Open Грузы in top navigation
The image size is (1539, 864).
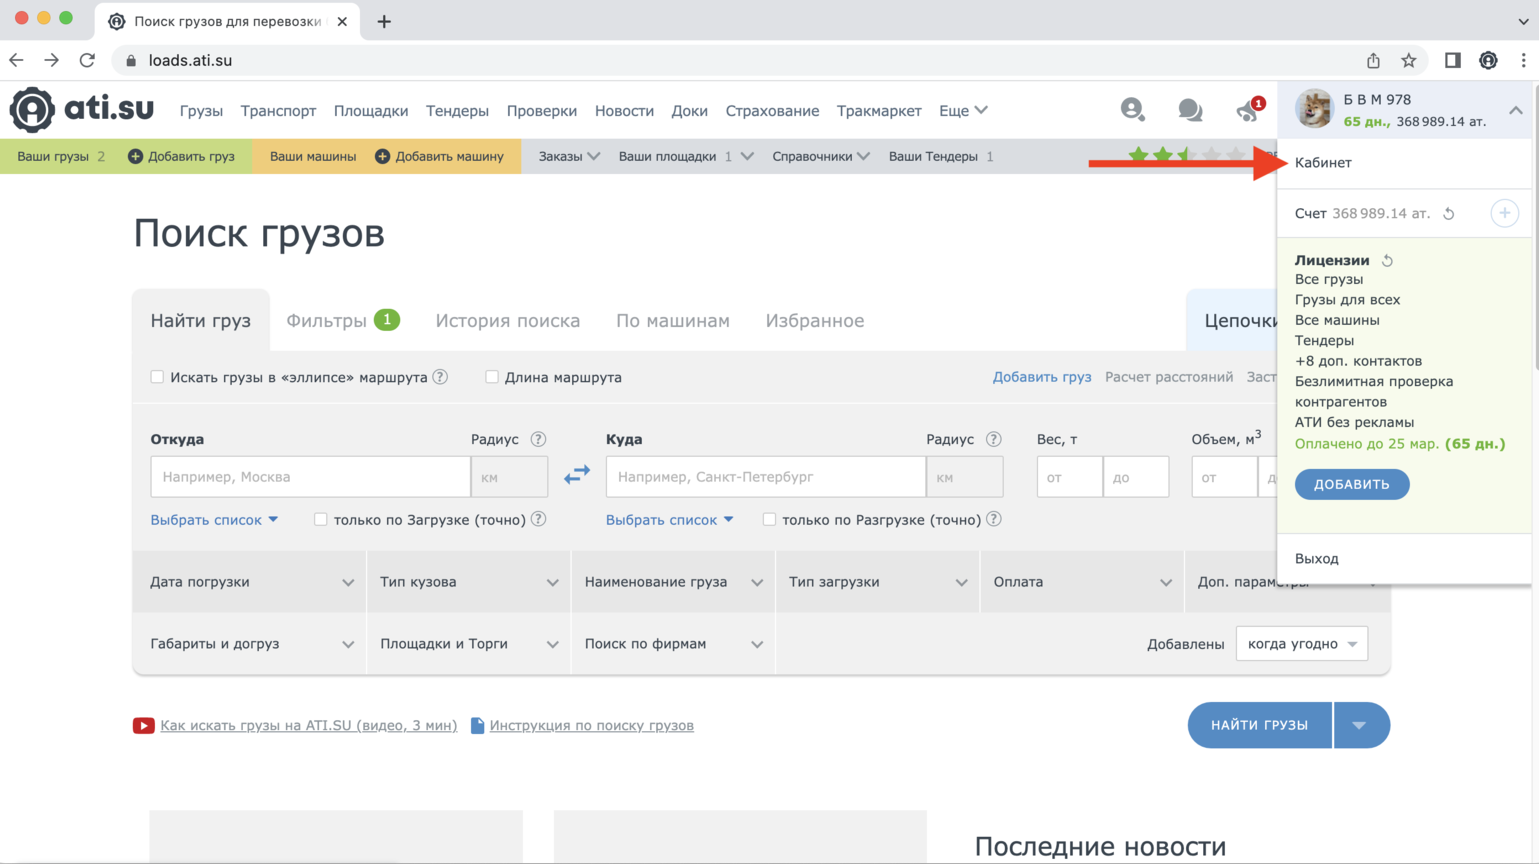click(x=201, y=110)
